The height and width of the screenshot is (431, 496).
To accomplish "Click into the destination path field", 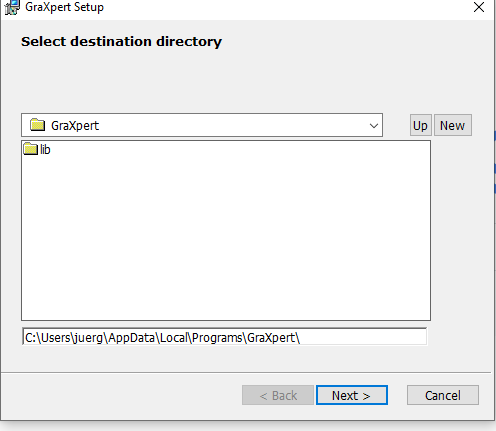I will (224, 337).
